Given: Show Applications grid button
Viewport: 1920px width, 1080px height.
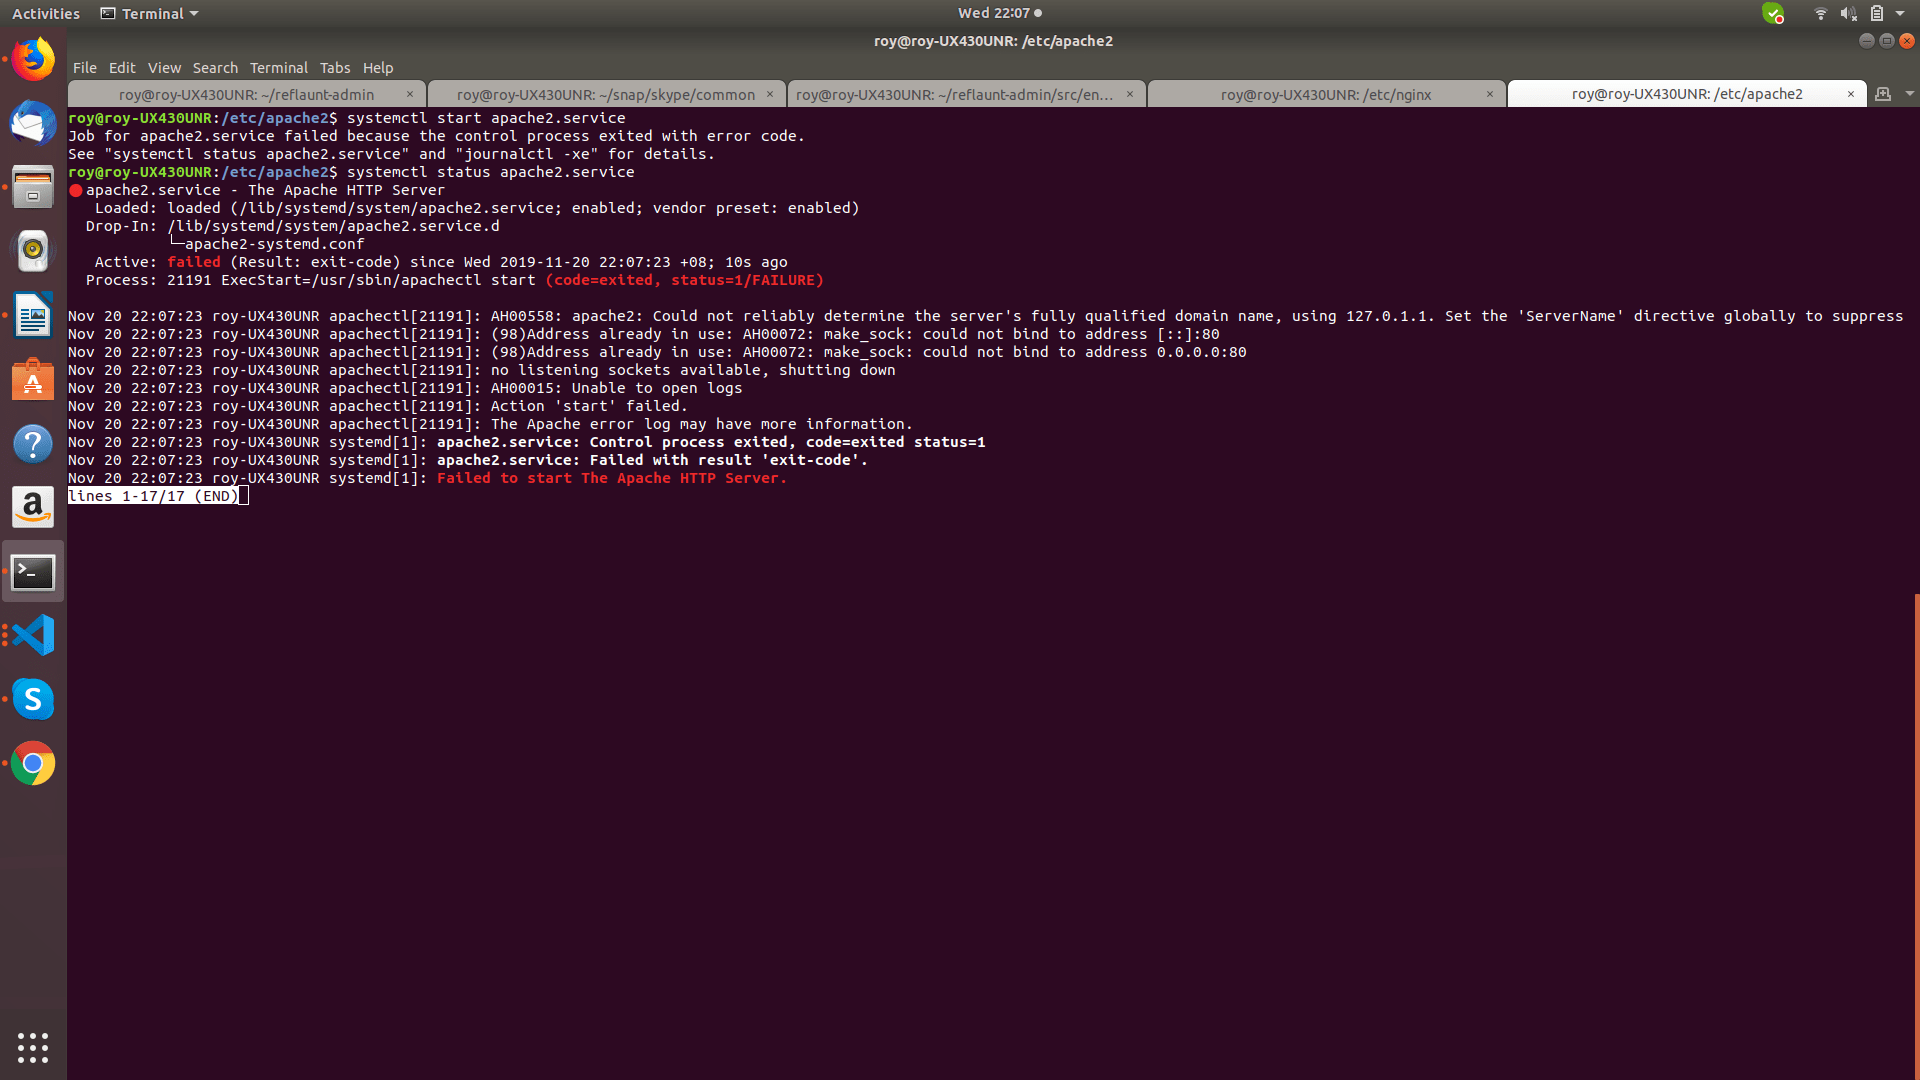Looking at the screenshot, I should point(33,1047).
